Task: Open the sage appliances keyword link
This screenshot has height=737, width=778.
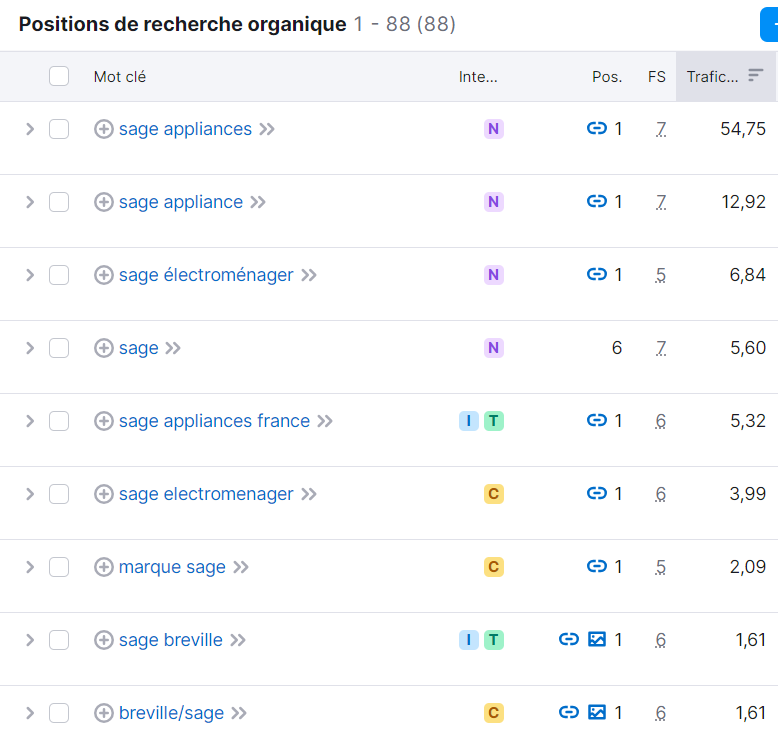Action: pyautogui.click(x=185, y=129)
